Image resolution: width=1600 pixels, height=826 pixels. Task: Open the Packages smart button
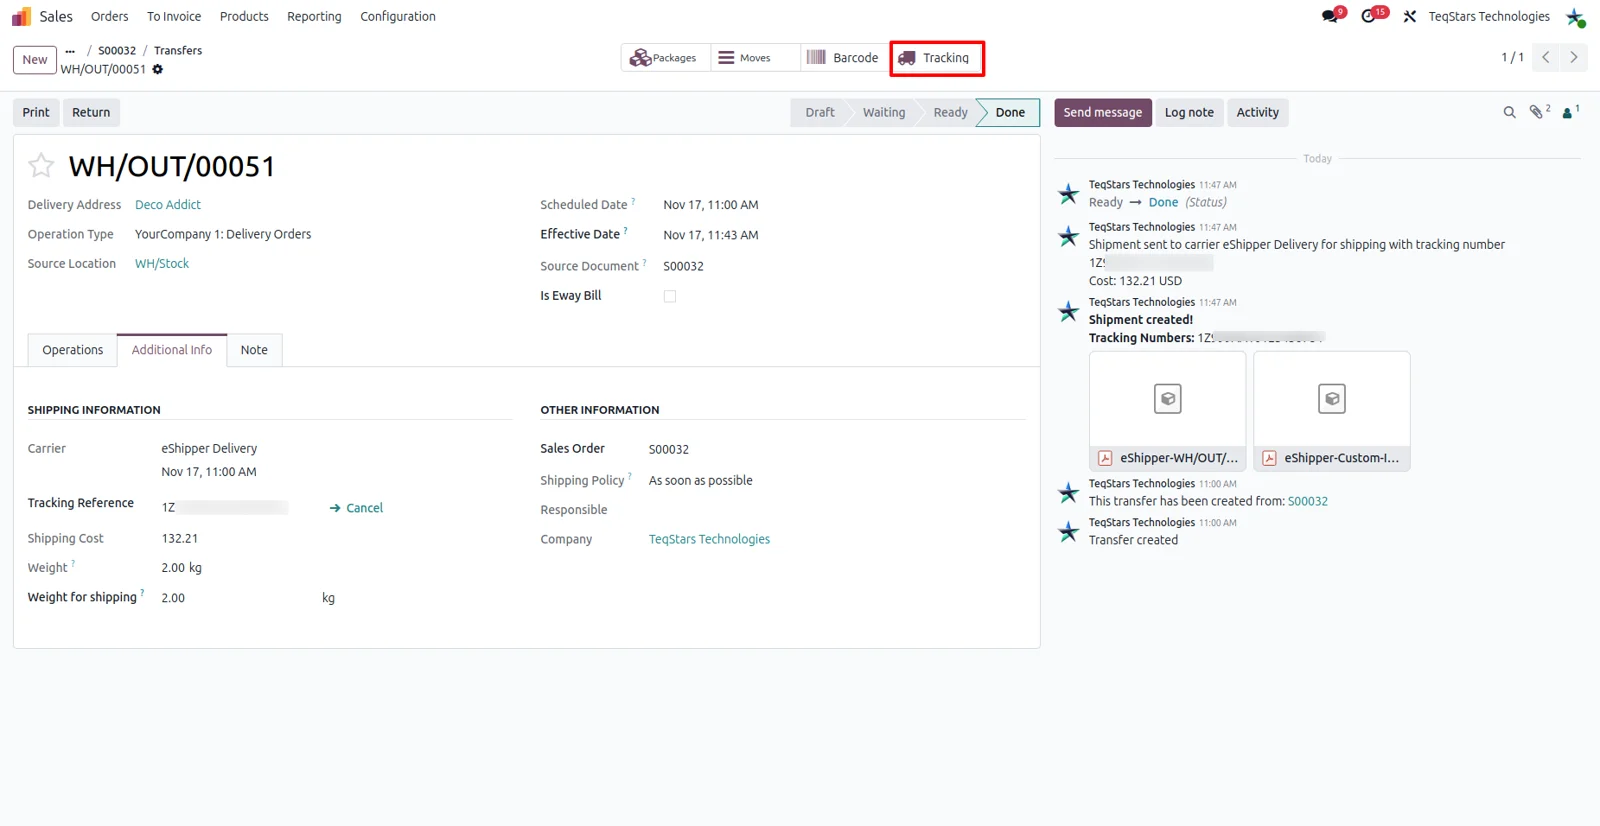[664, 58]
